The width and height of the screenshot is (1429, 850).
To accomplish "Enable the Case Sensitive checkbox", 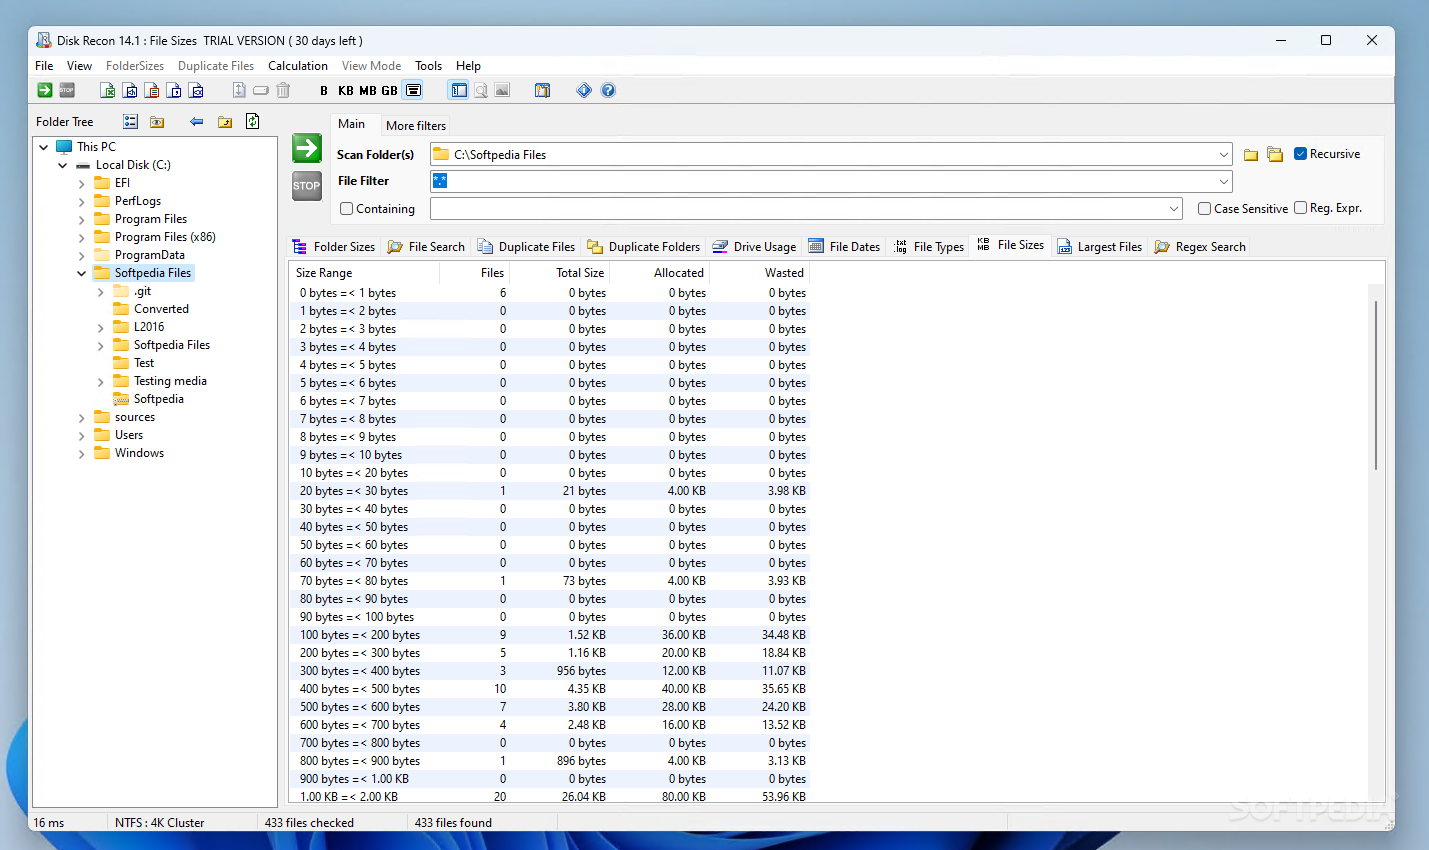I will tap(1205, 209).
